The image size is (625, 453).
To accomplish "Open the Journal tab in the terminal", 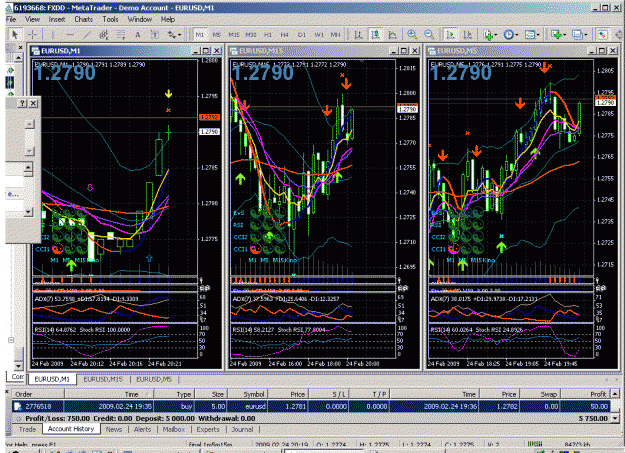I will 242,429.
